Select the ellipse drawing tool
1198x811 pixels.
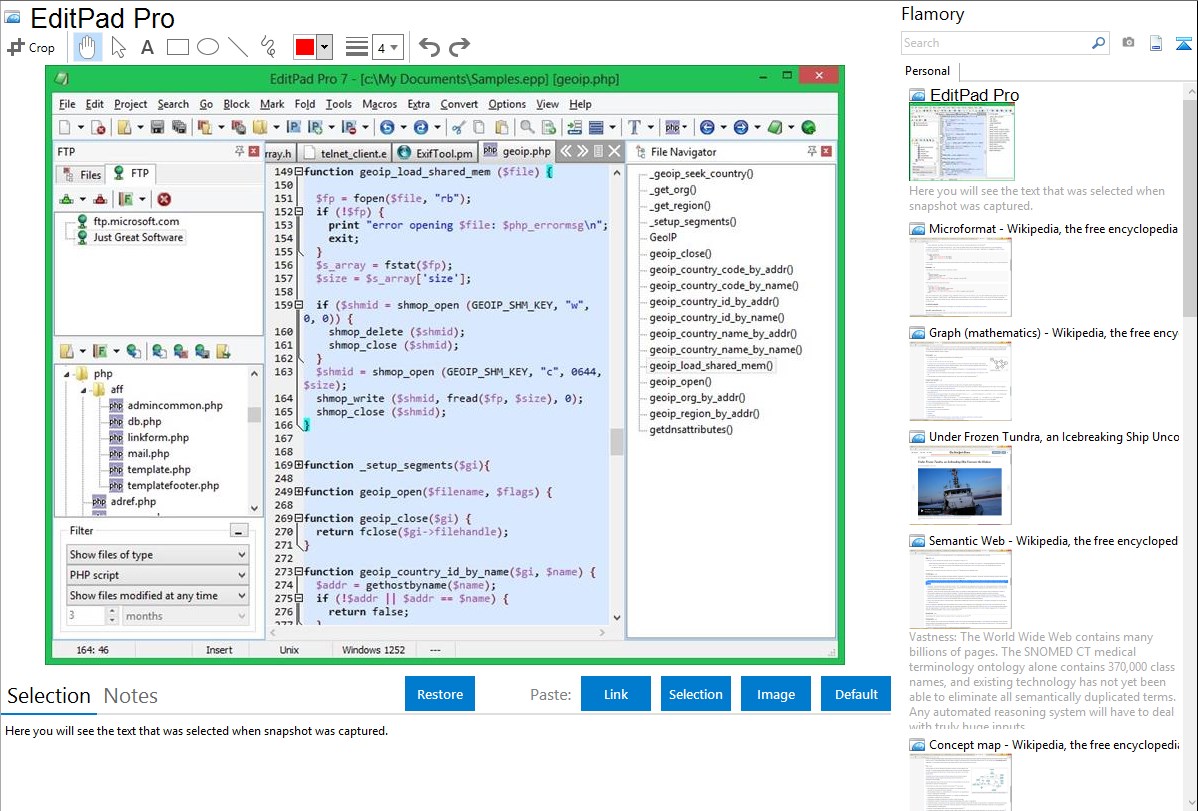pos(208,47)
